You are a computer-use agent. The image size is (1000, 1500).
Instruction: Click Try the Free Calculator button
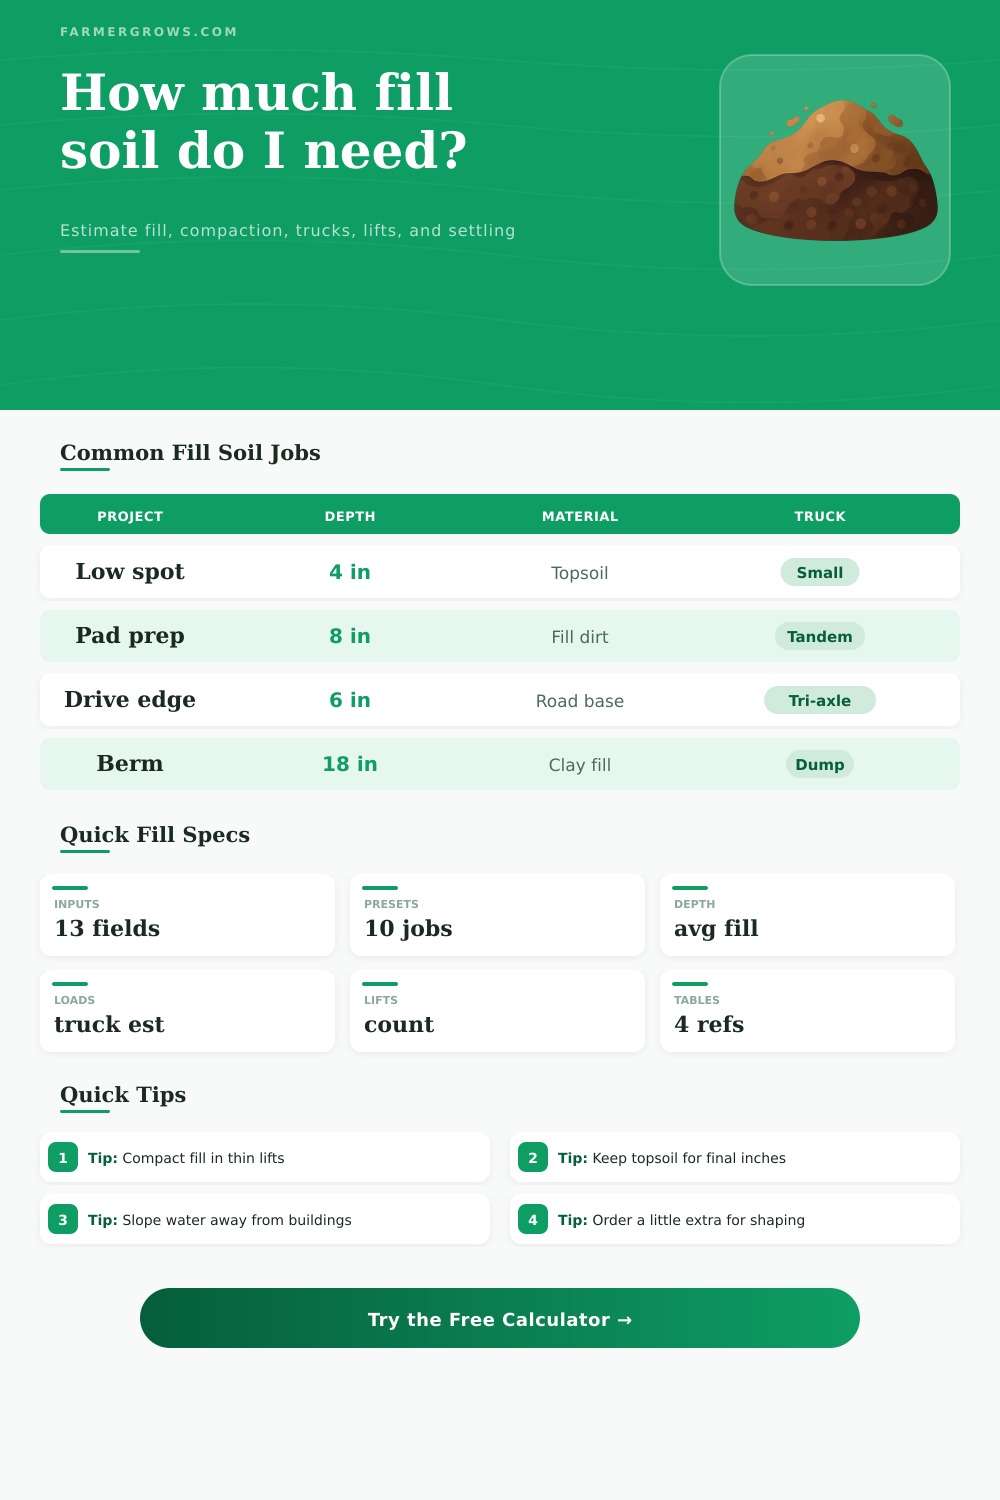(500, 1318)
